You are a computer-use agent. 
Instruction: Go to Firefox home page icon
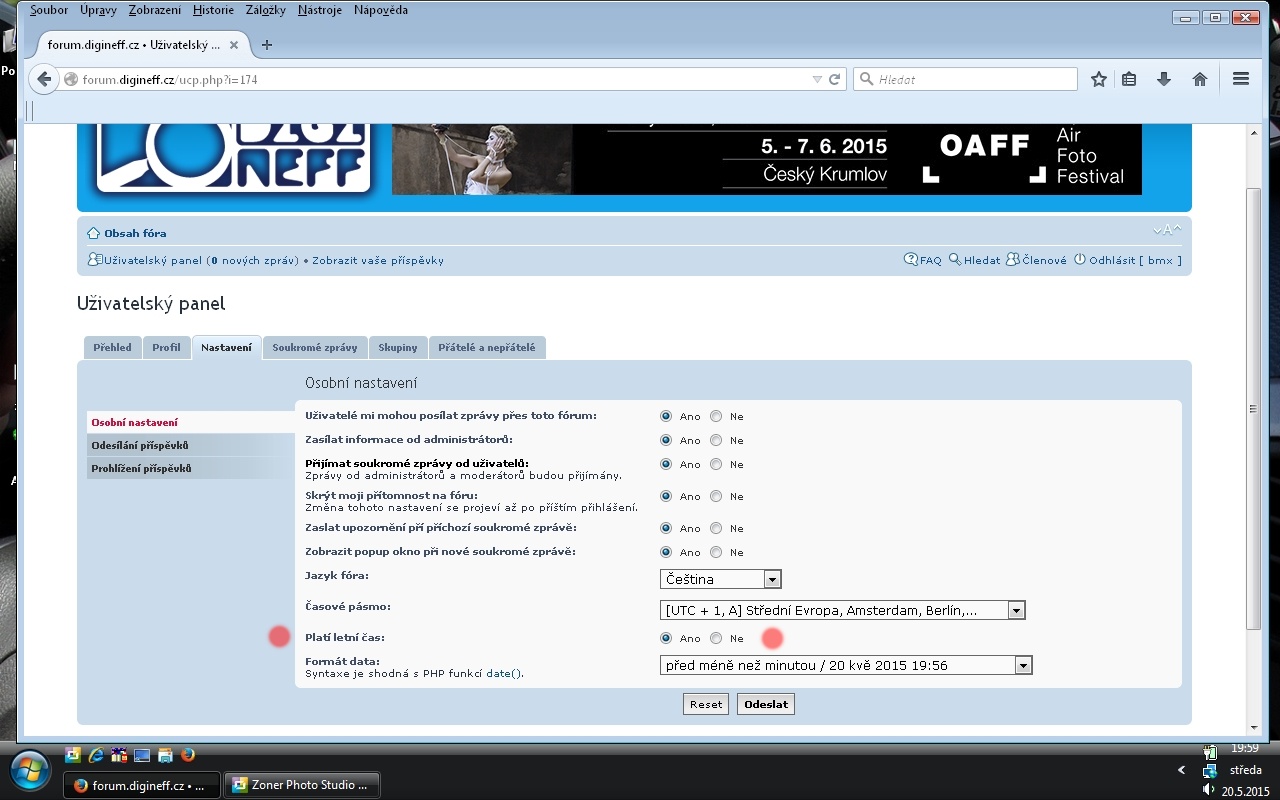point(1200,80)
